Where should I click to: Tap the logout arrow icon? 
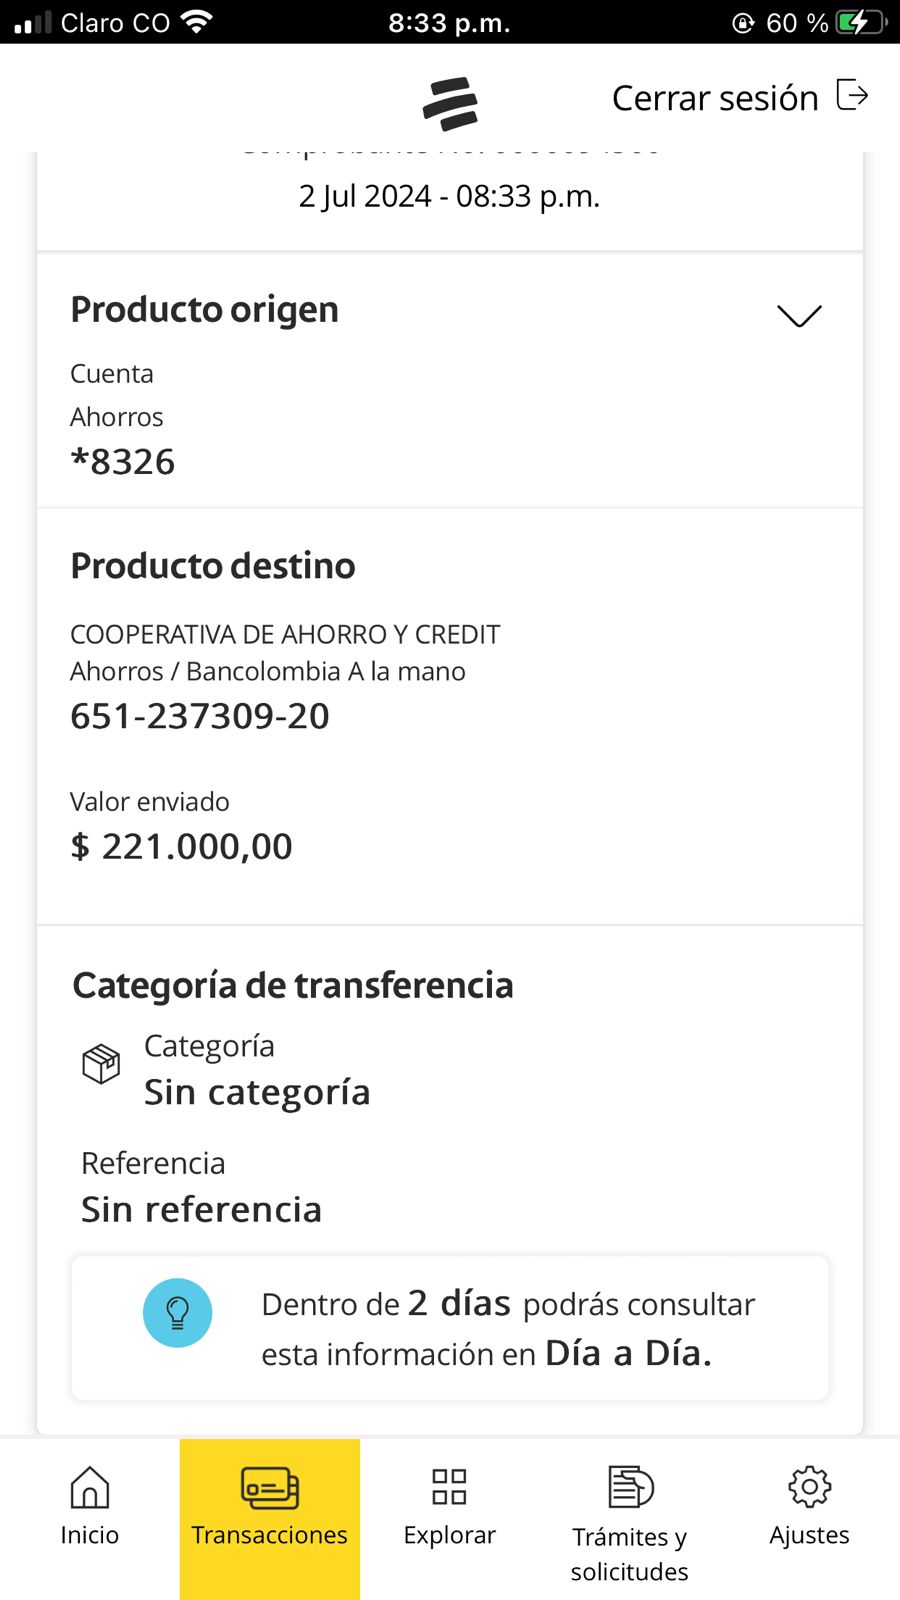[851, 96]
